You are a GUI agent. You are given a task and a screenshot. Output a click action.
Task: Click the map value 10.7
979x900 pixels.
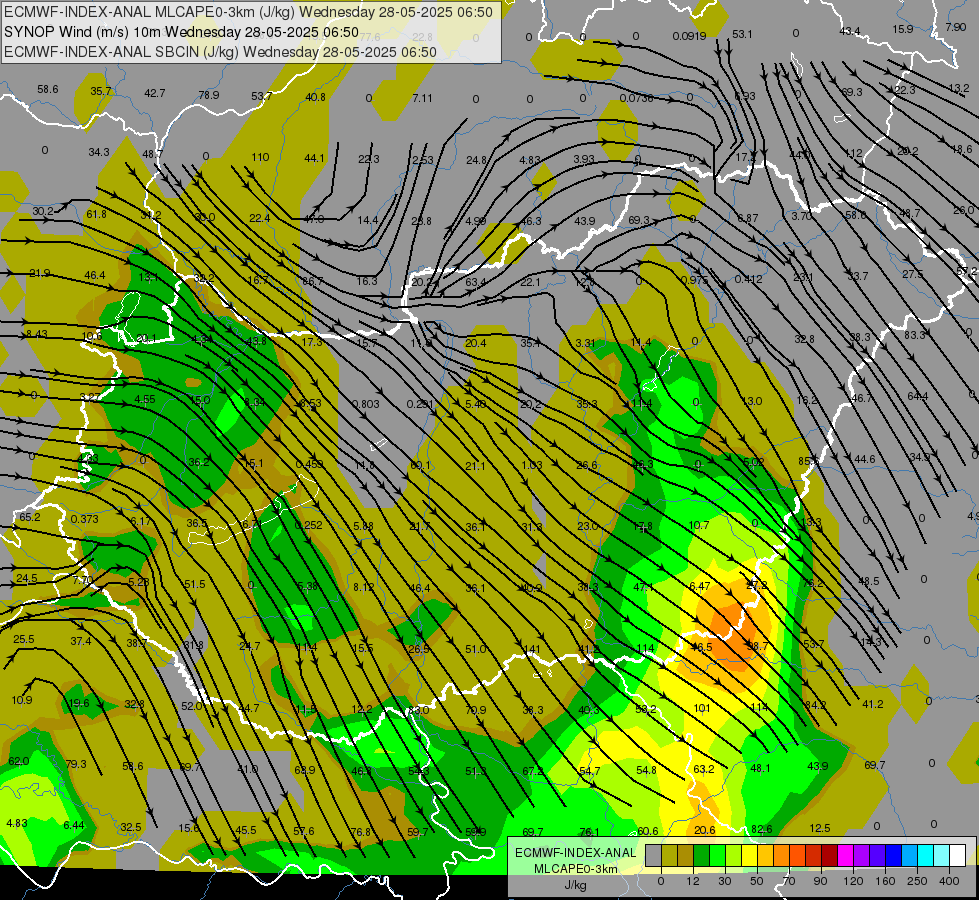[699, 525]
